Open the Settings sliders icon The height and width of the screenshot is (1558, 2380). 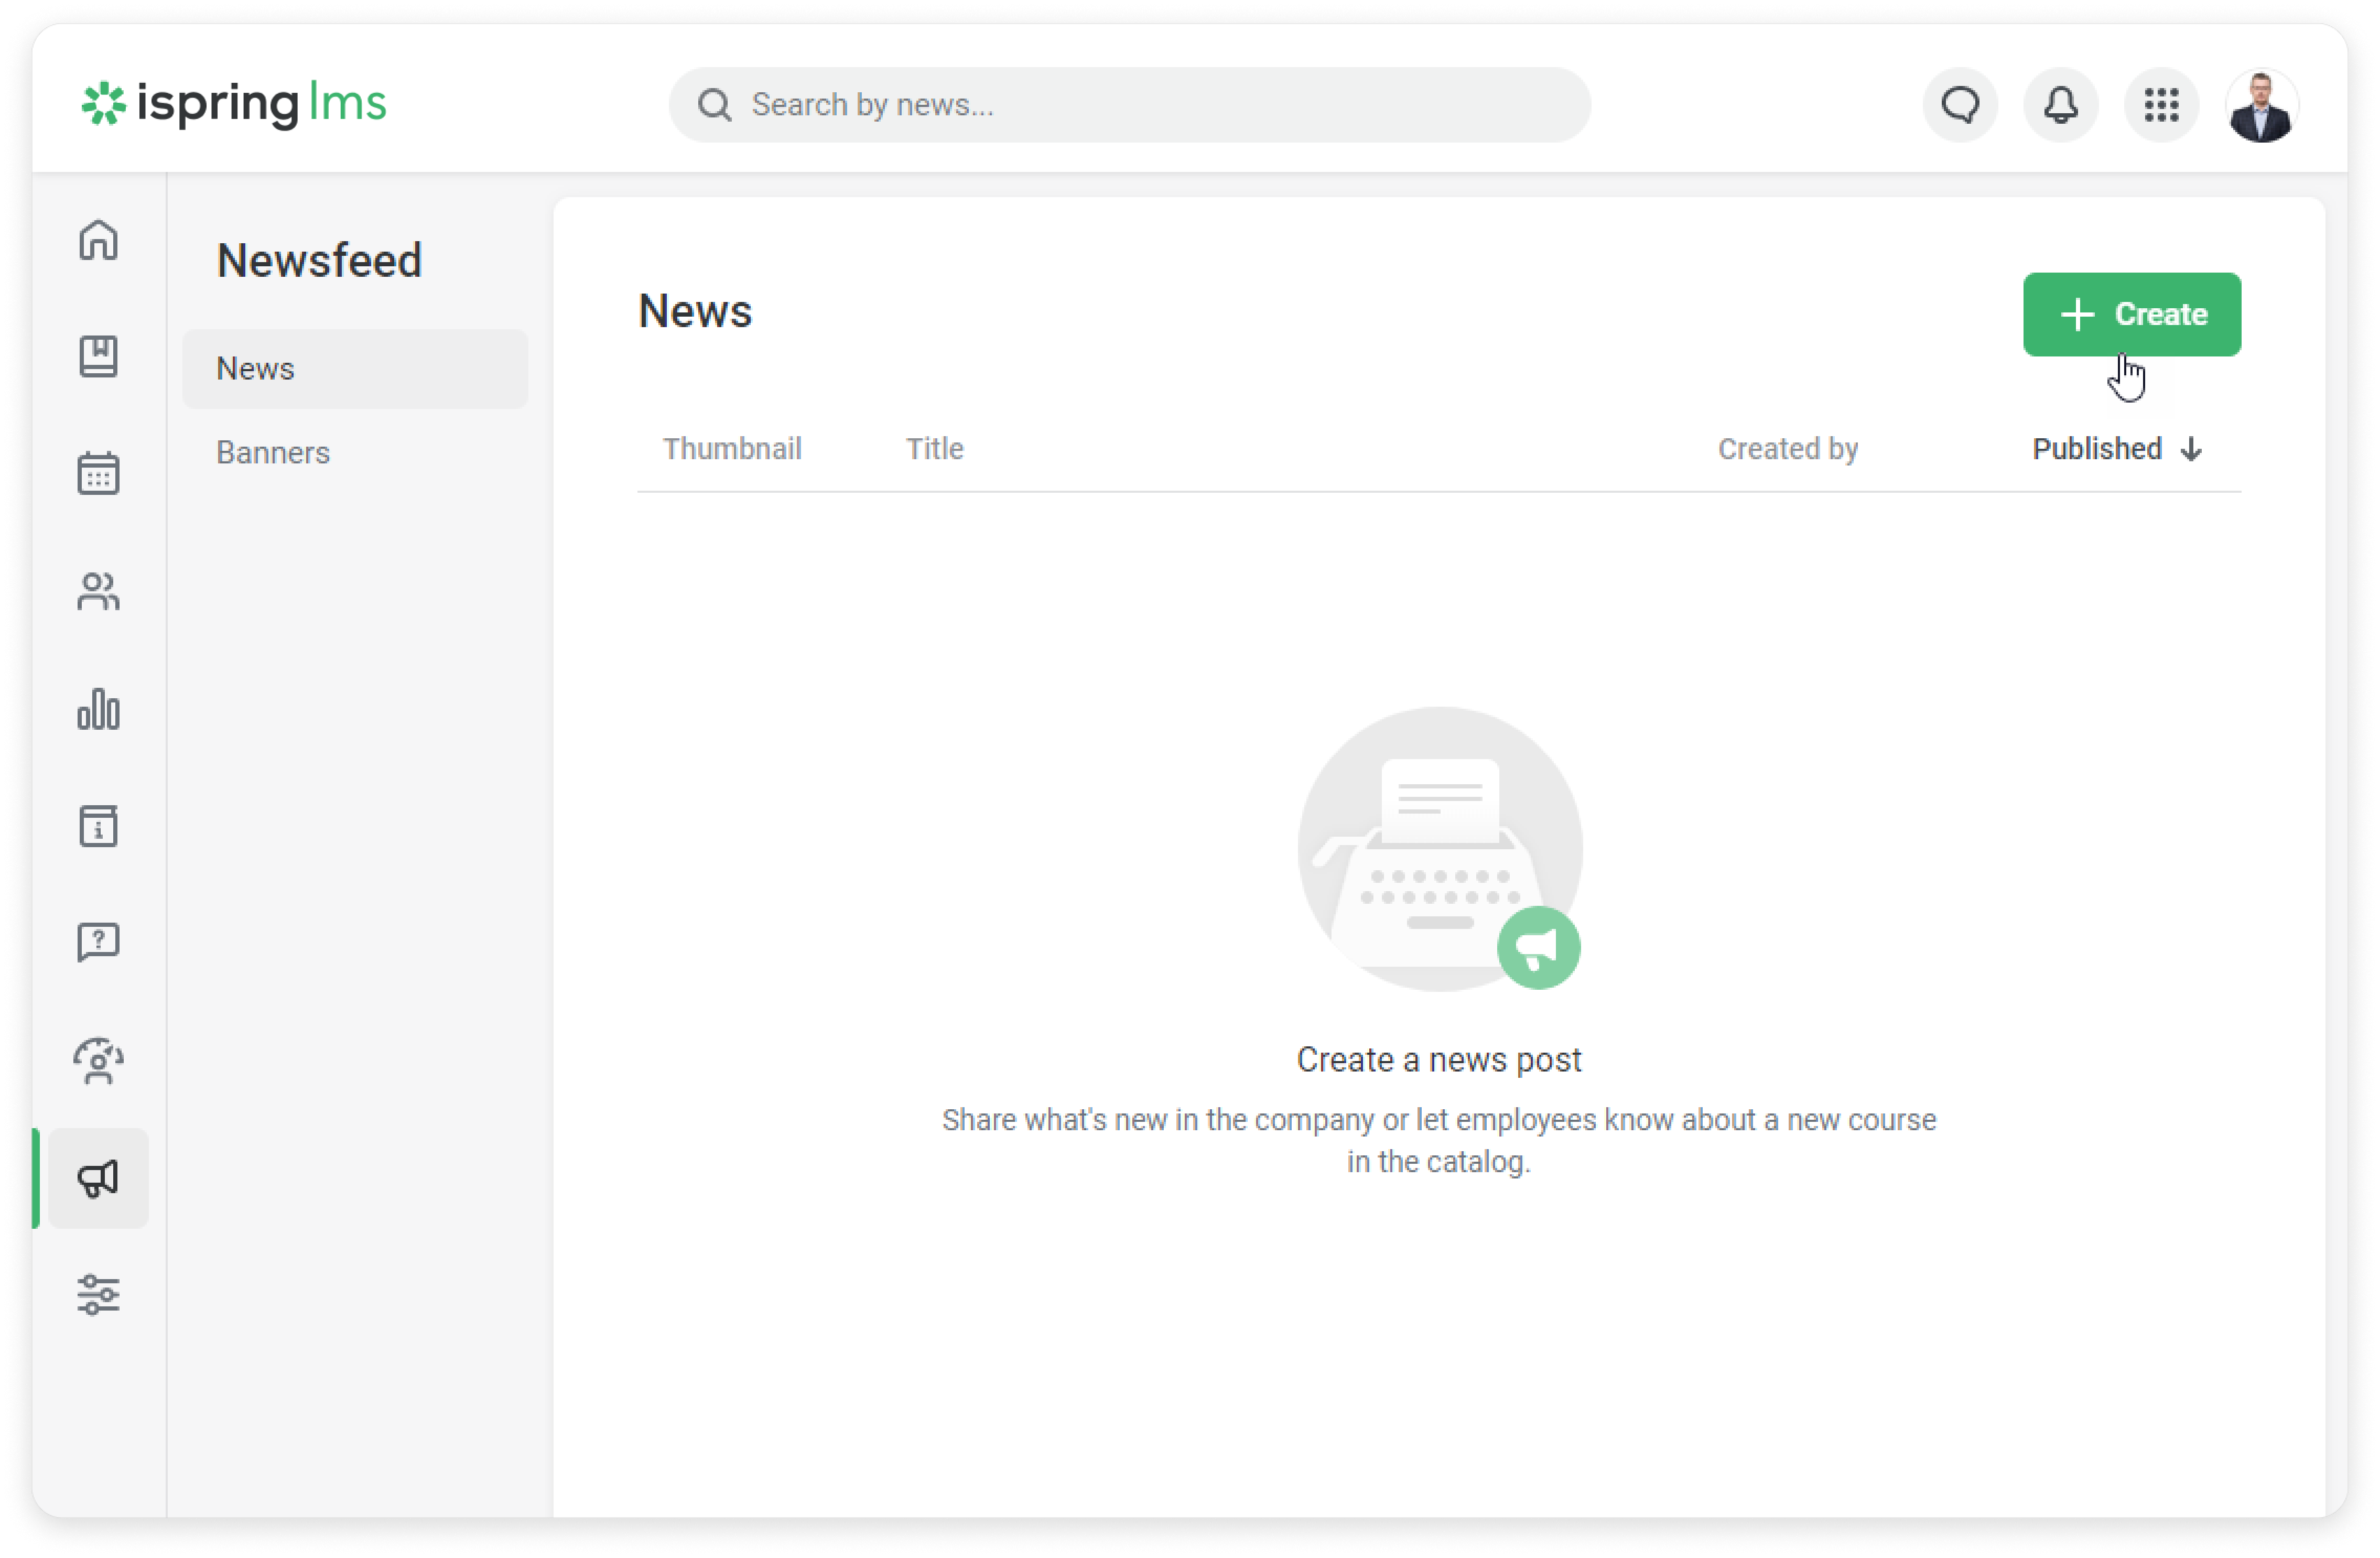pos(98,1295)
